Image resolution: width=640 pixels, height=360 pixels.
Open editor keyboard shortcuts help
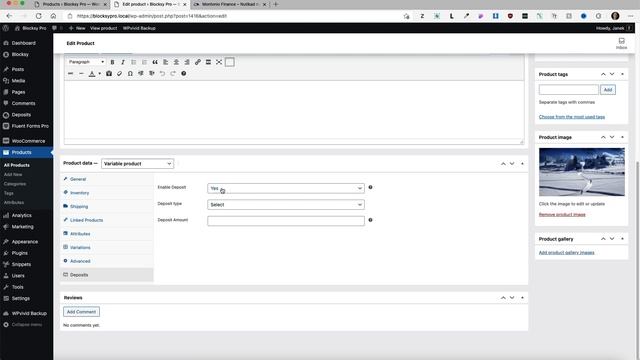184,73
